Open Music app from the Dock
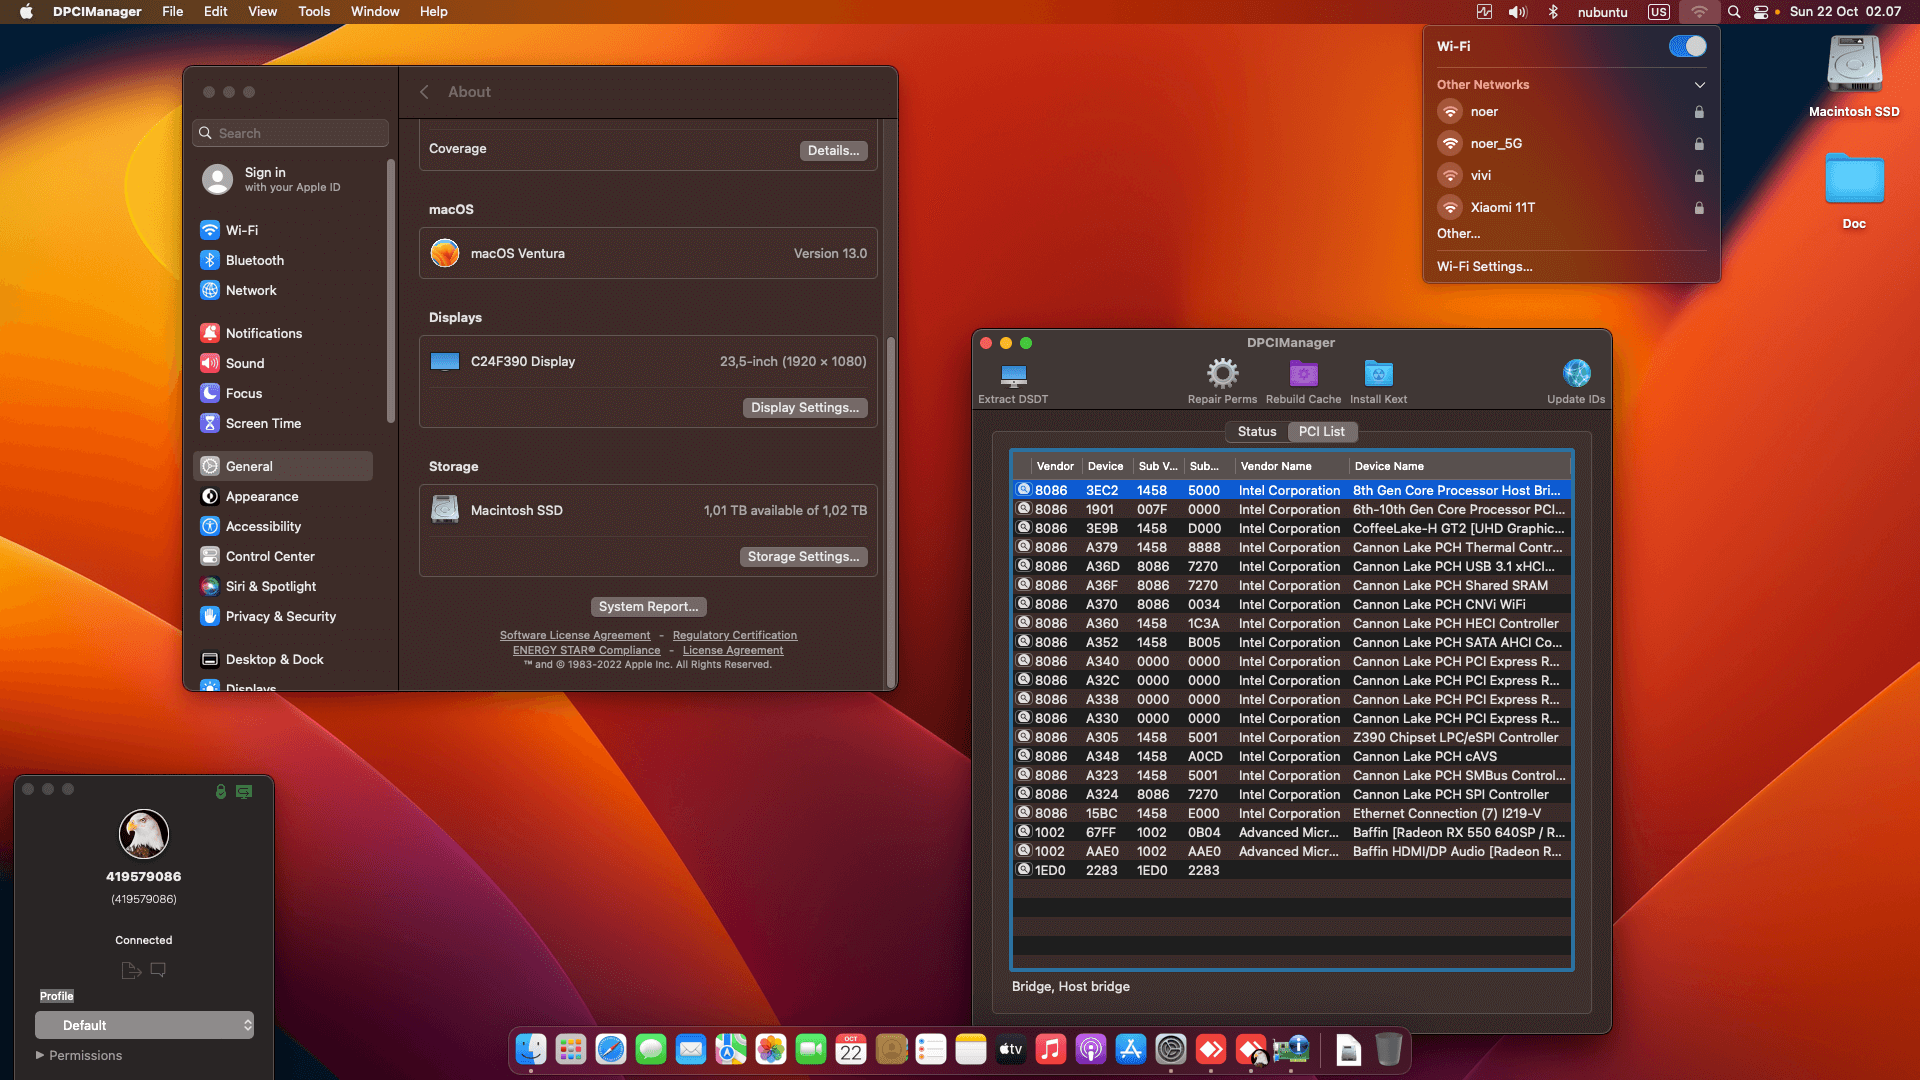Image resolution: width=1920 pixels, height=1080 pixels. [1051, 1049]
